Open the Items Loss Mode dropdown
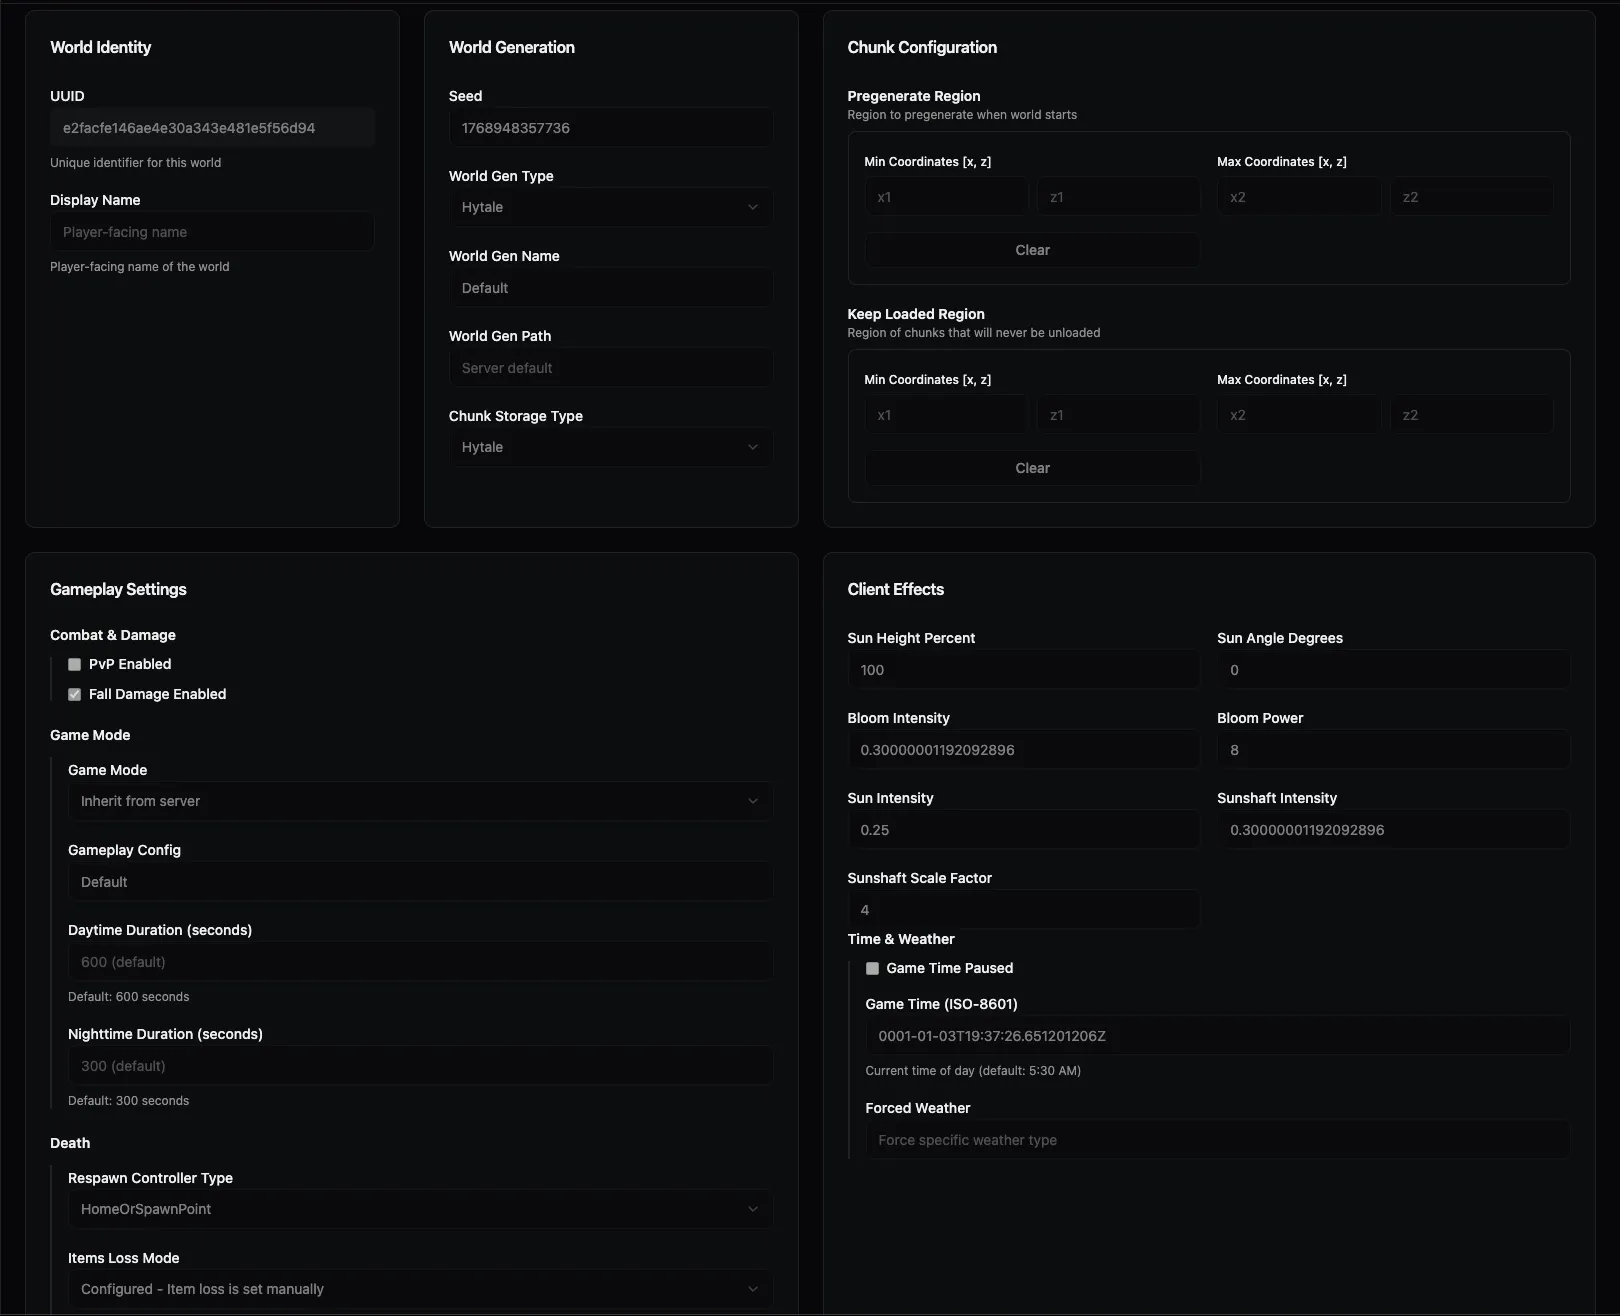This screenshot has height=1316, width=1620. point(419,1289)
